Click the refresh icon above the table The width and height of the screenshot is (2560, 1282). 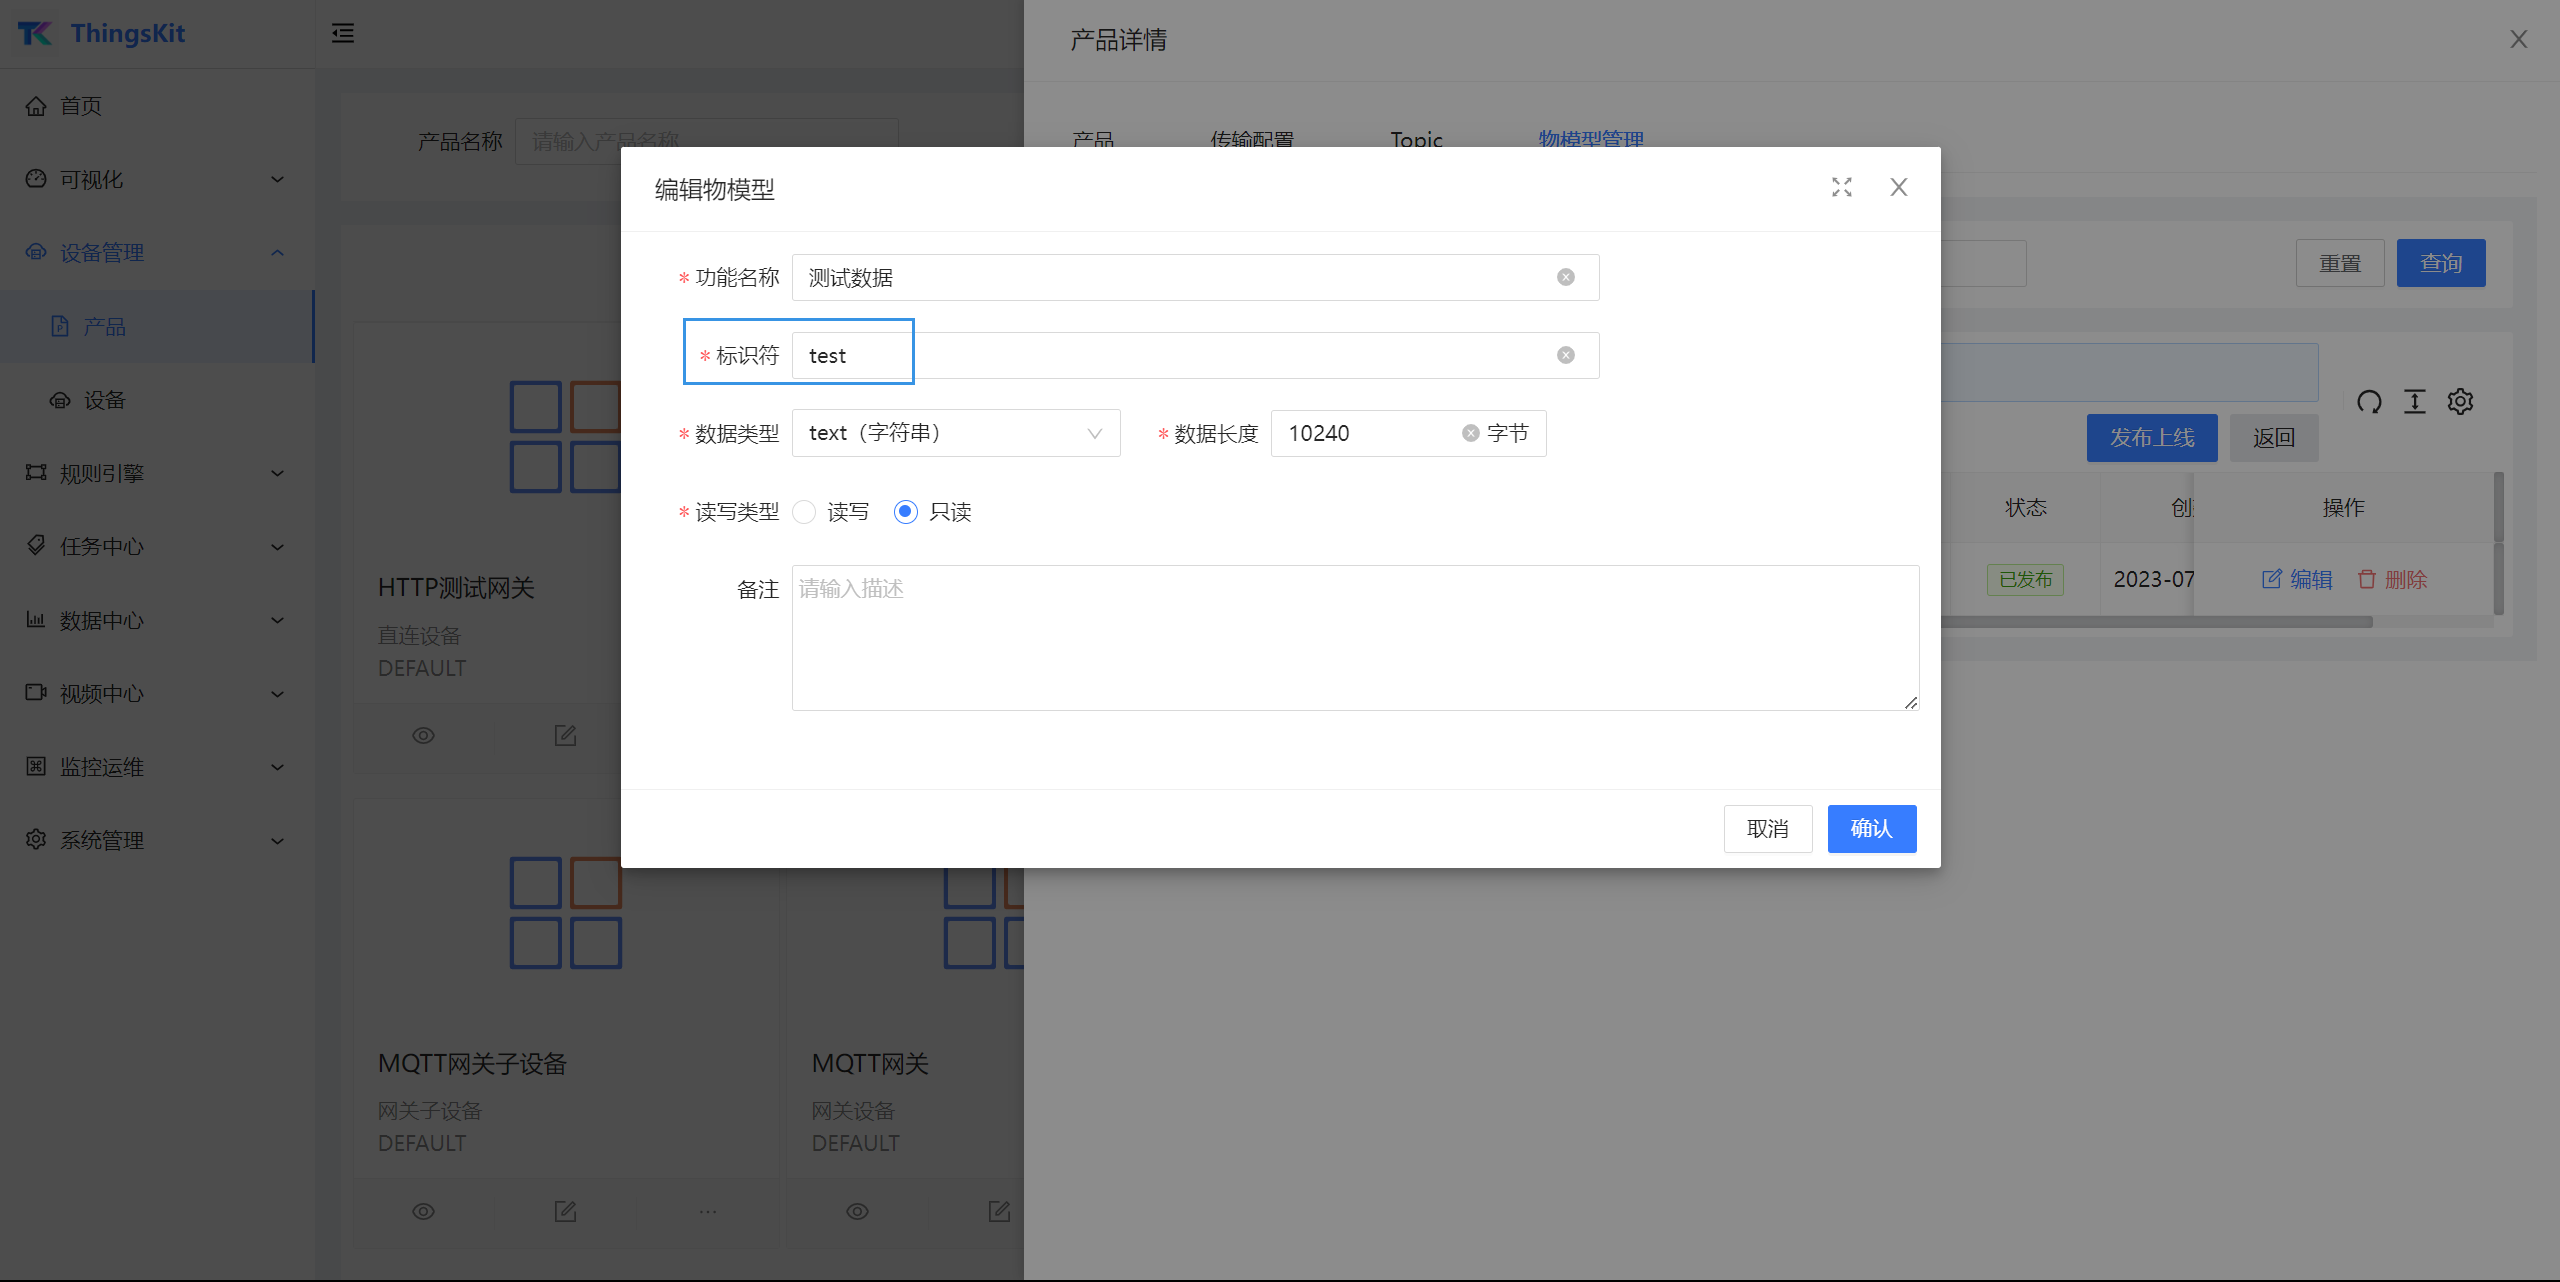point(2369,402)
